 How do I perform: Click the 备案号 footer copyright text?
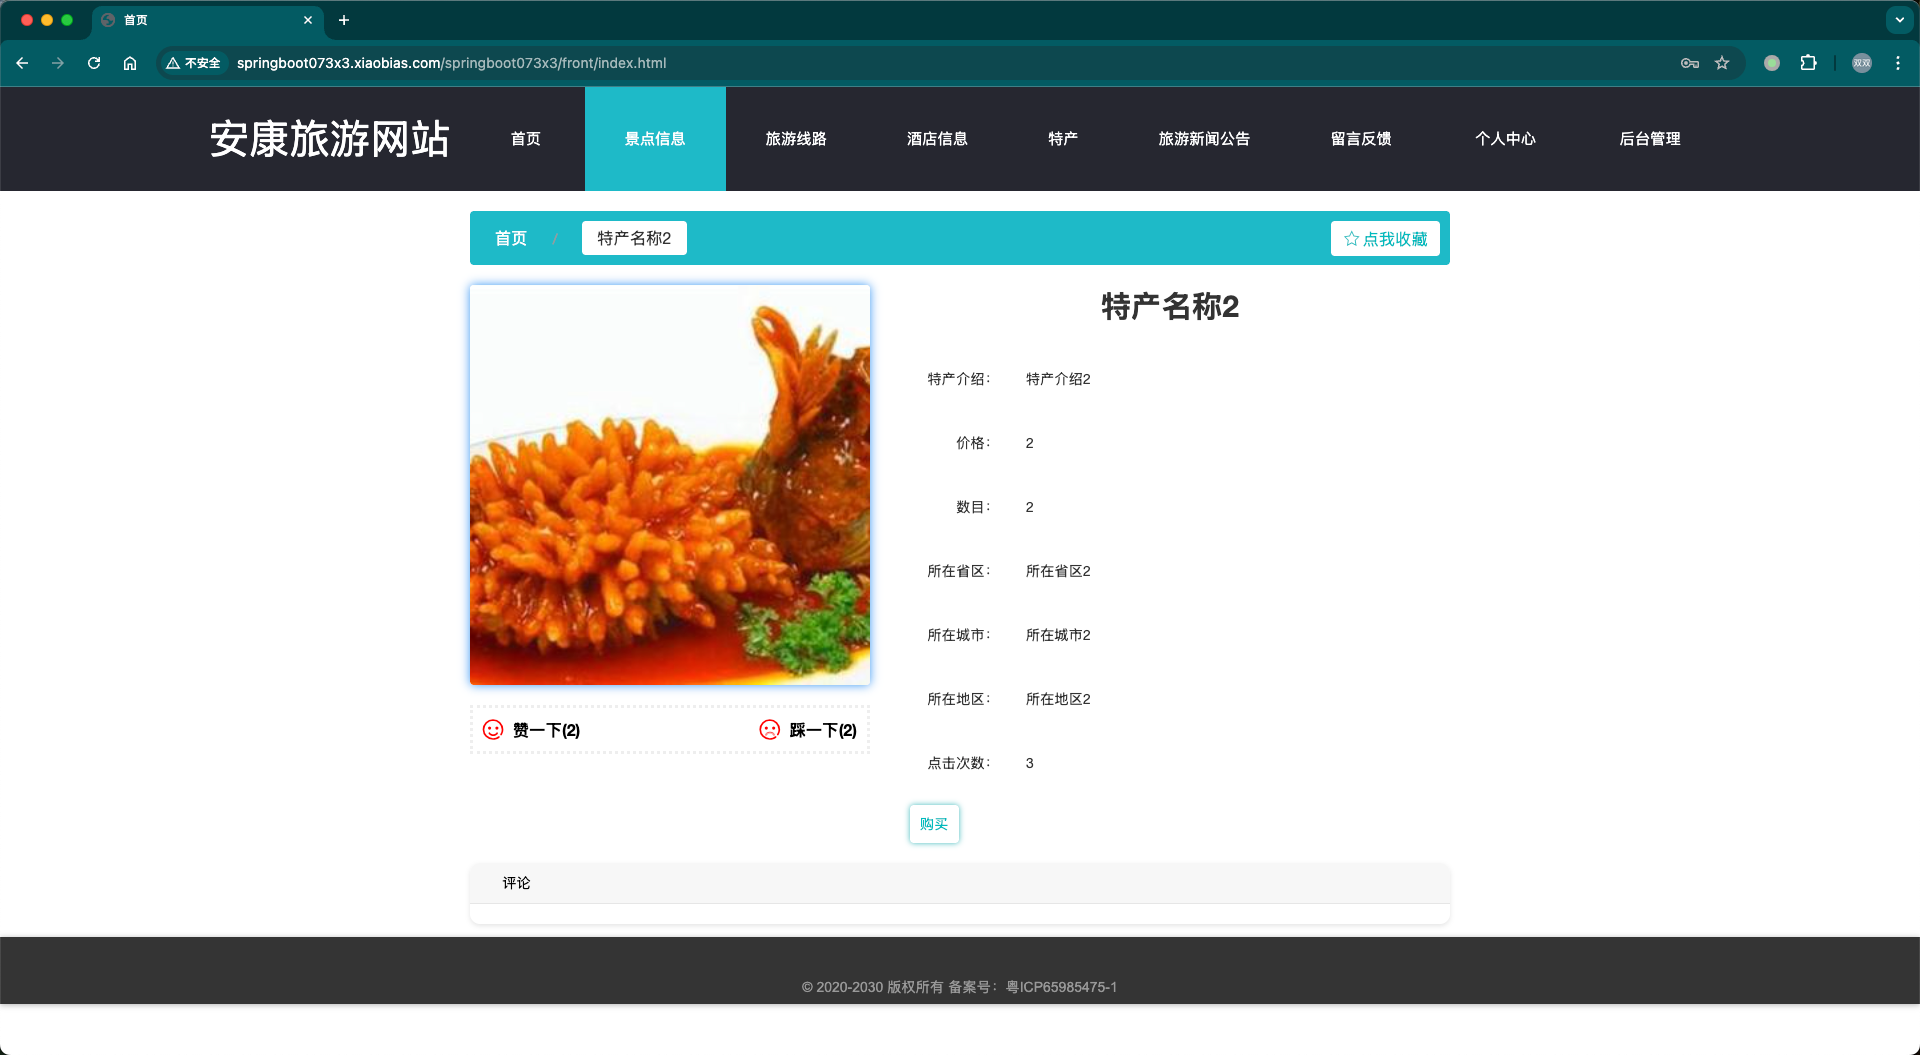click(x=959, y=987)
